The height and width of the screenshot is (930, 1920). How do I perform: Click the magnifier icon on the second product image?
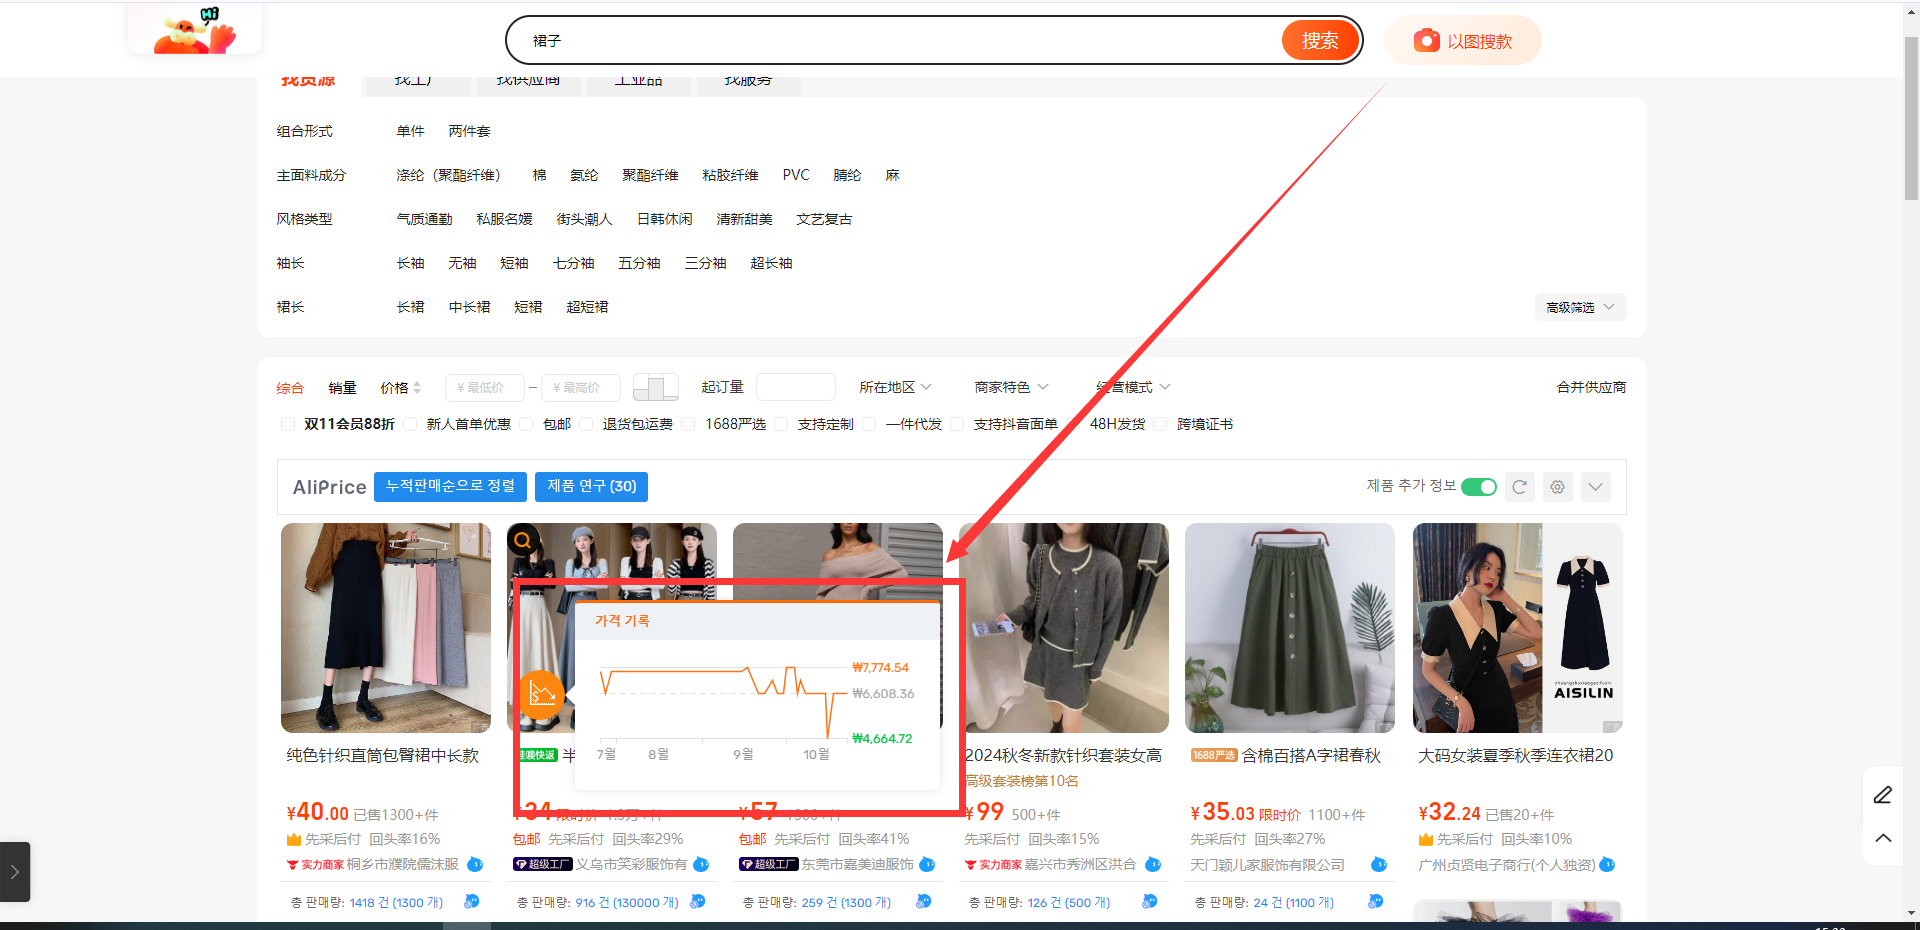(522, 540)
